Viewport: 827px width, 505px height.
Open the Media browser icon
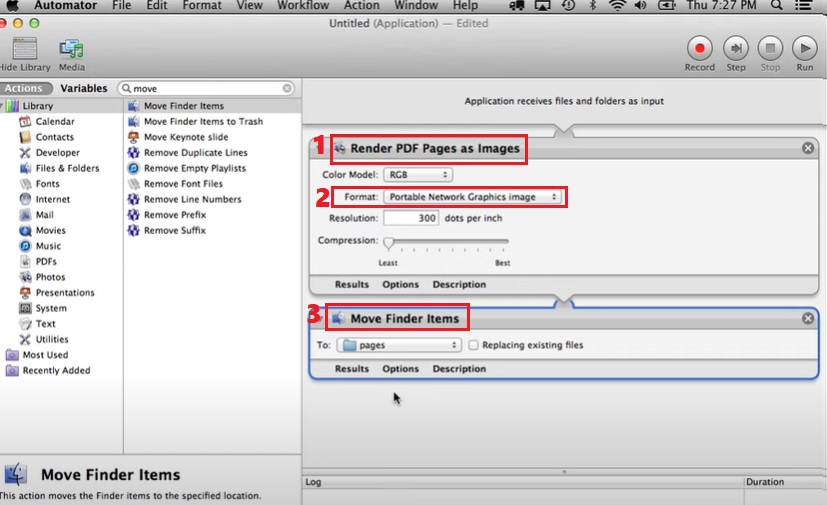click(x=71, y=49)
